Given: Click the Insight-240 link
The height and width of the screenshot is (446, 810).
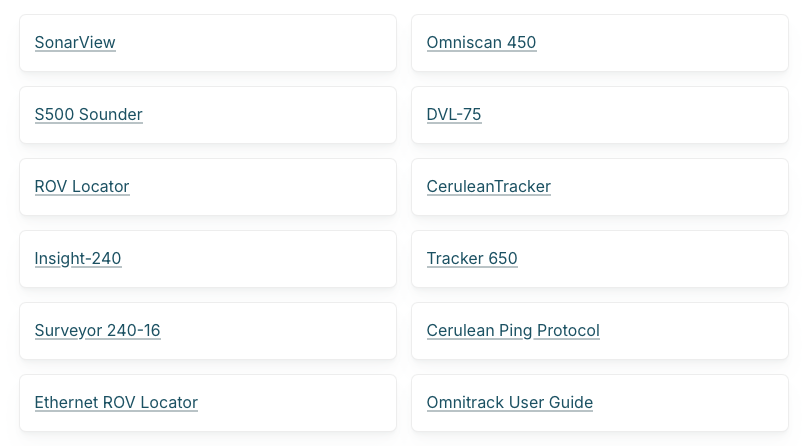Looking at the screenshot, I should pos(78,259).
